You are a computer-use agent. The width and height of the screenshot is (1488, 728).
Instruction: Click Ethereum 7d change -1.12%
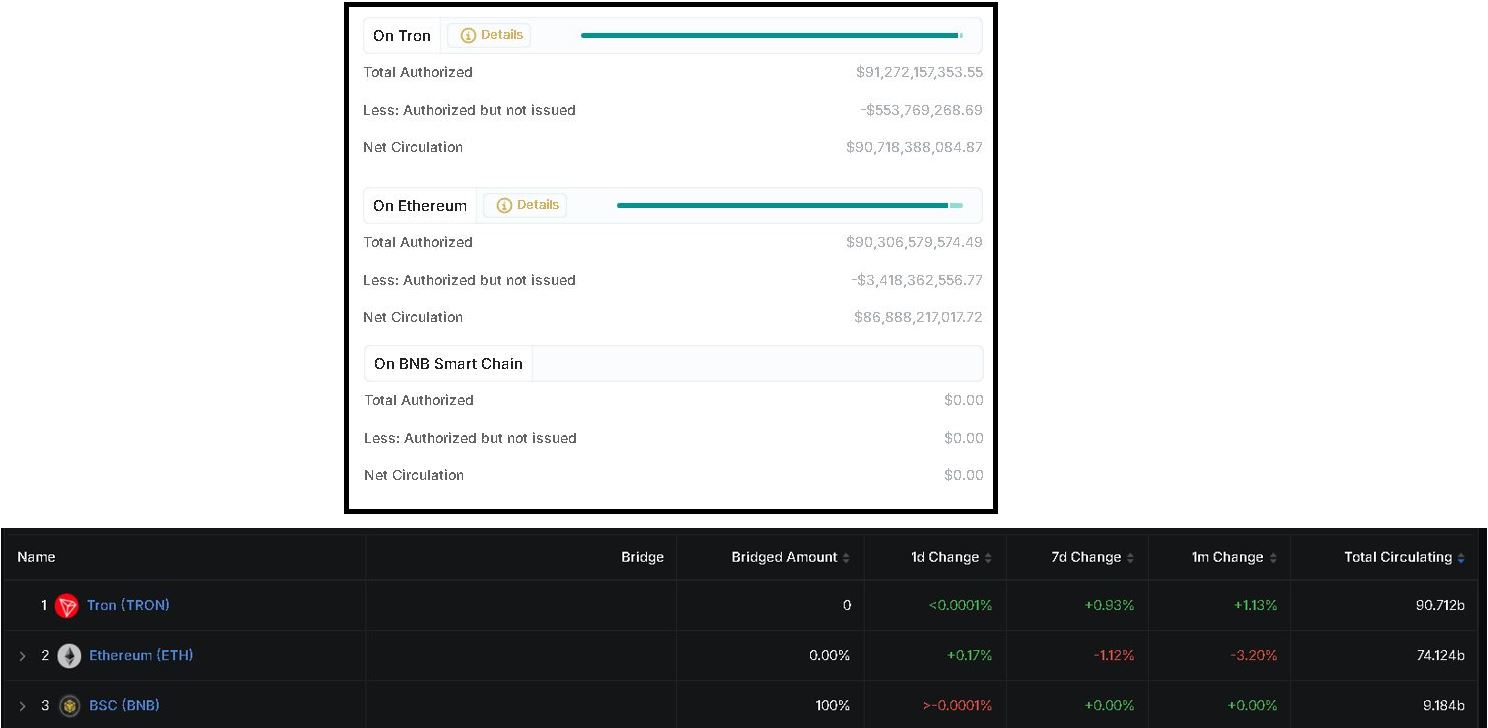pyautogui.click(x=1114, y=655)
